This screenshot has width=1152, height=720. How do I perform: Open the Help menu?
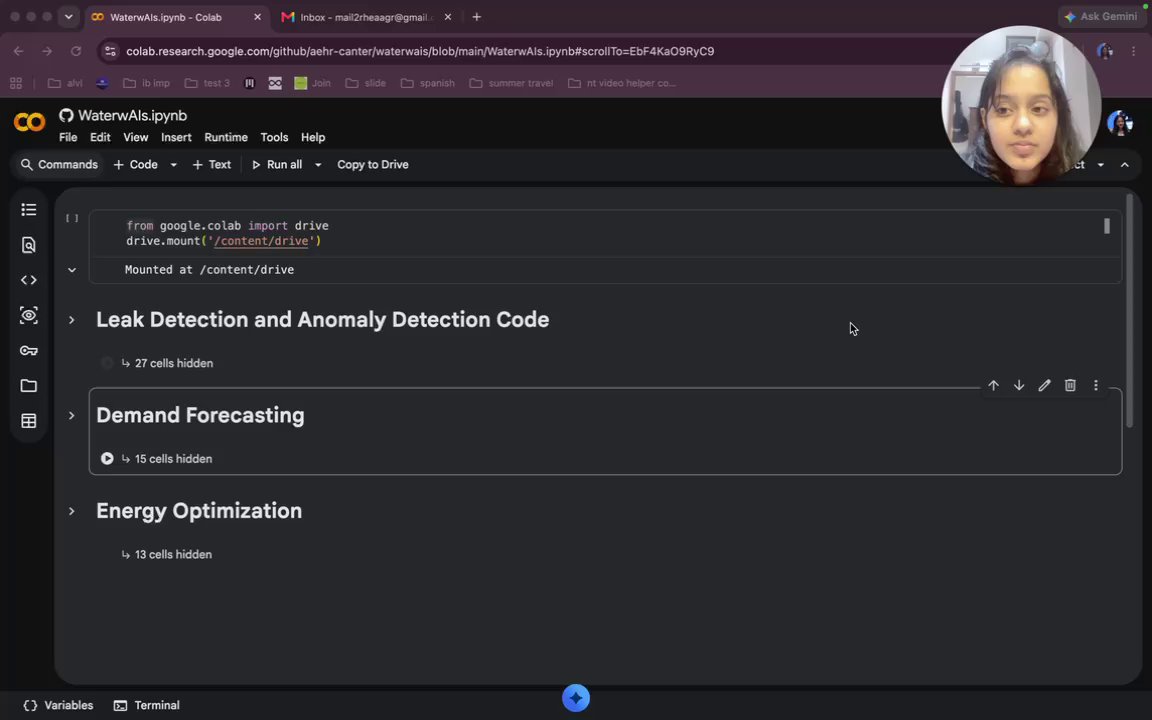313,137
